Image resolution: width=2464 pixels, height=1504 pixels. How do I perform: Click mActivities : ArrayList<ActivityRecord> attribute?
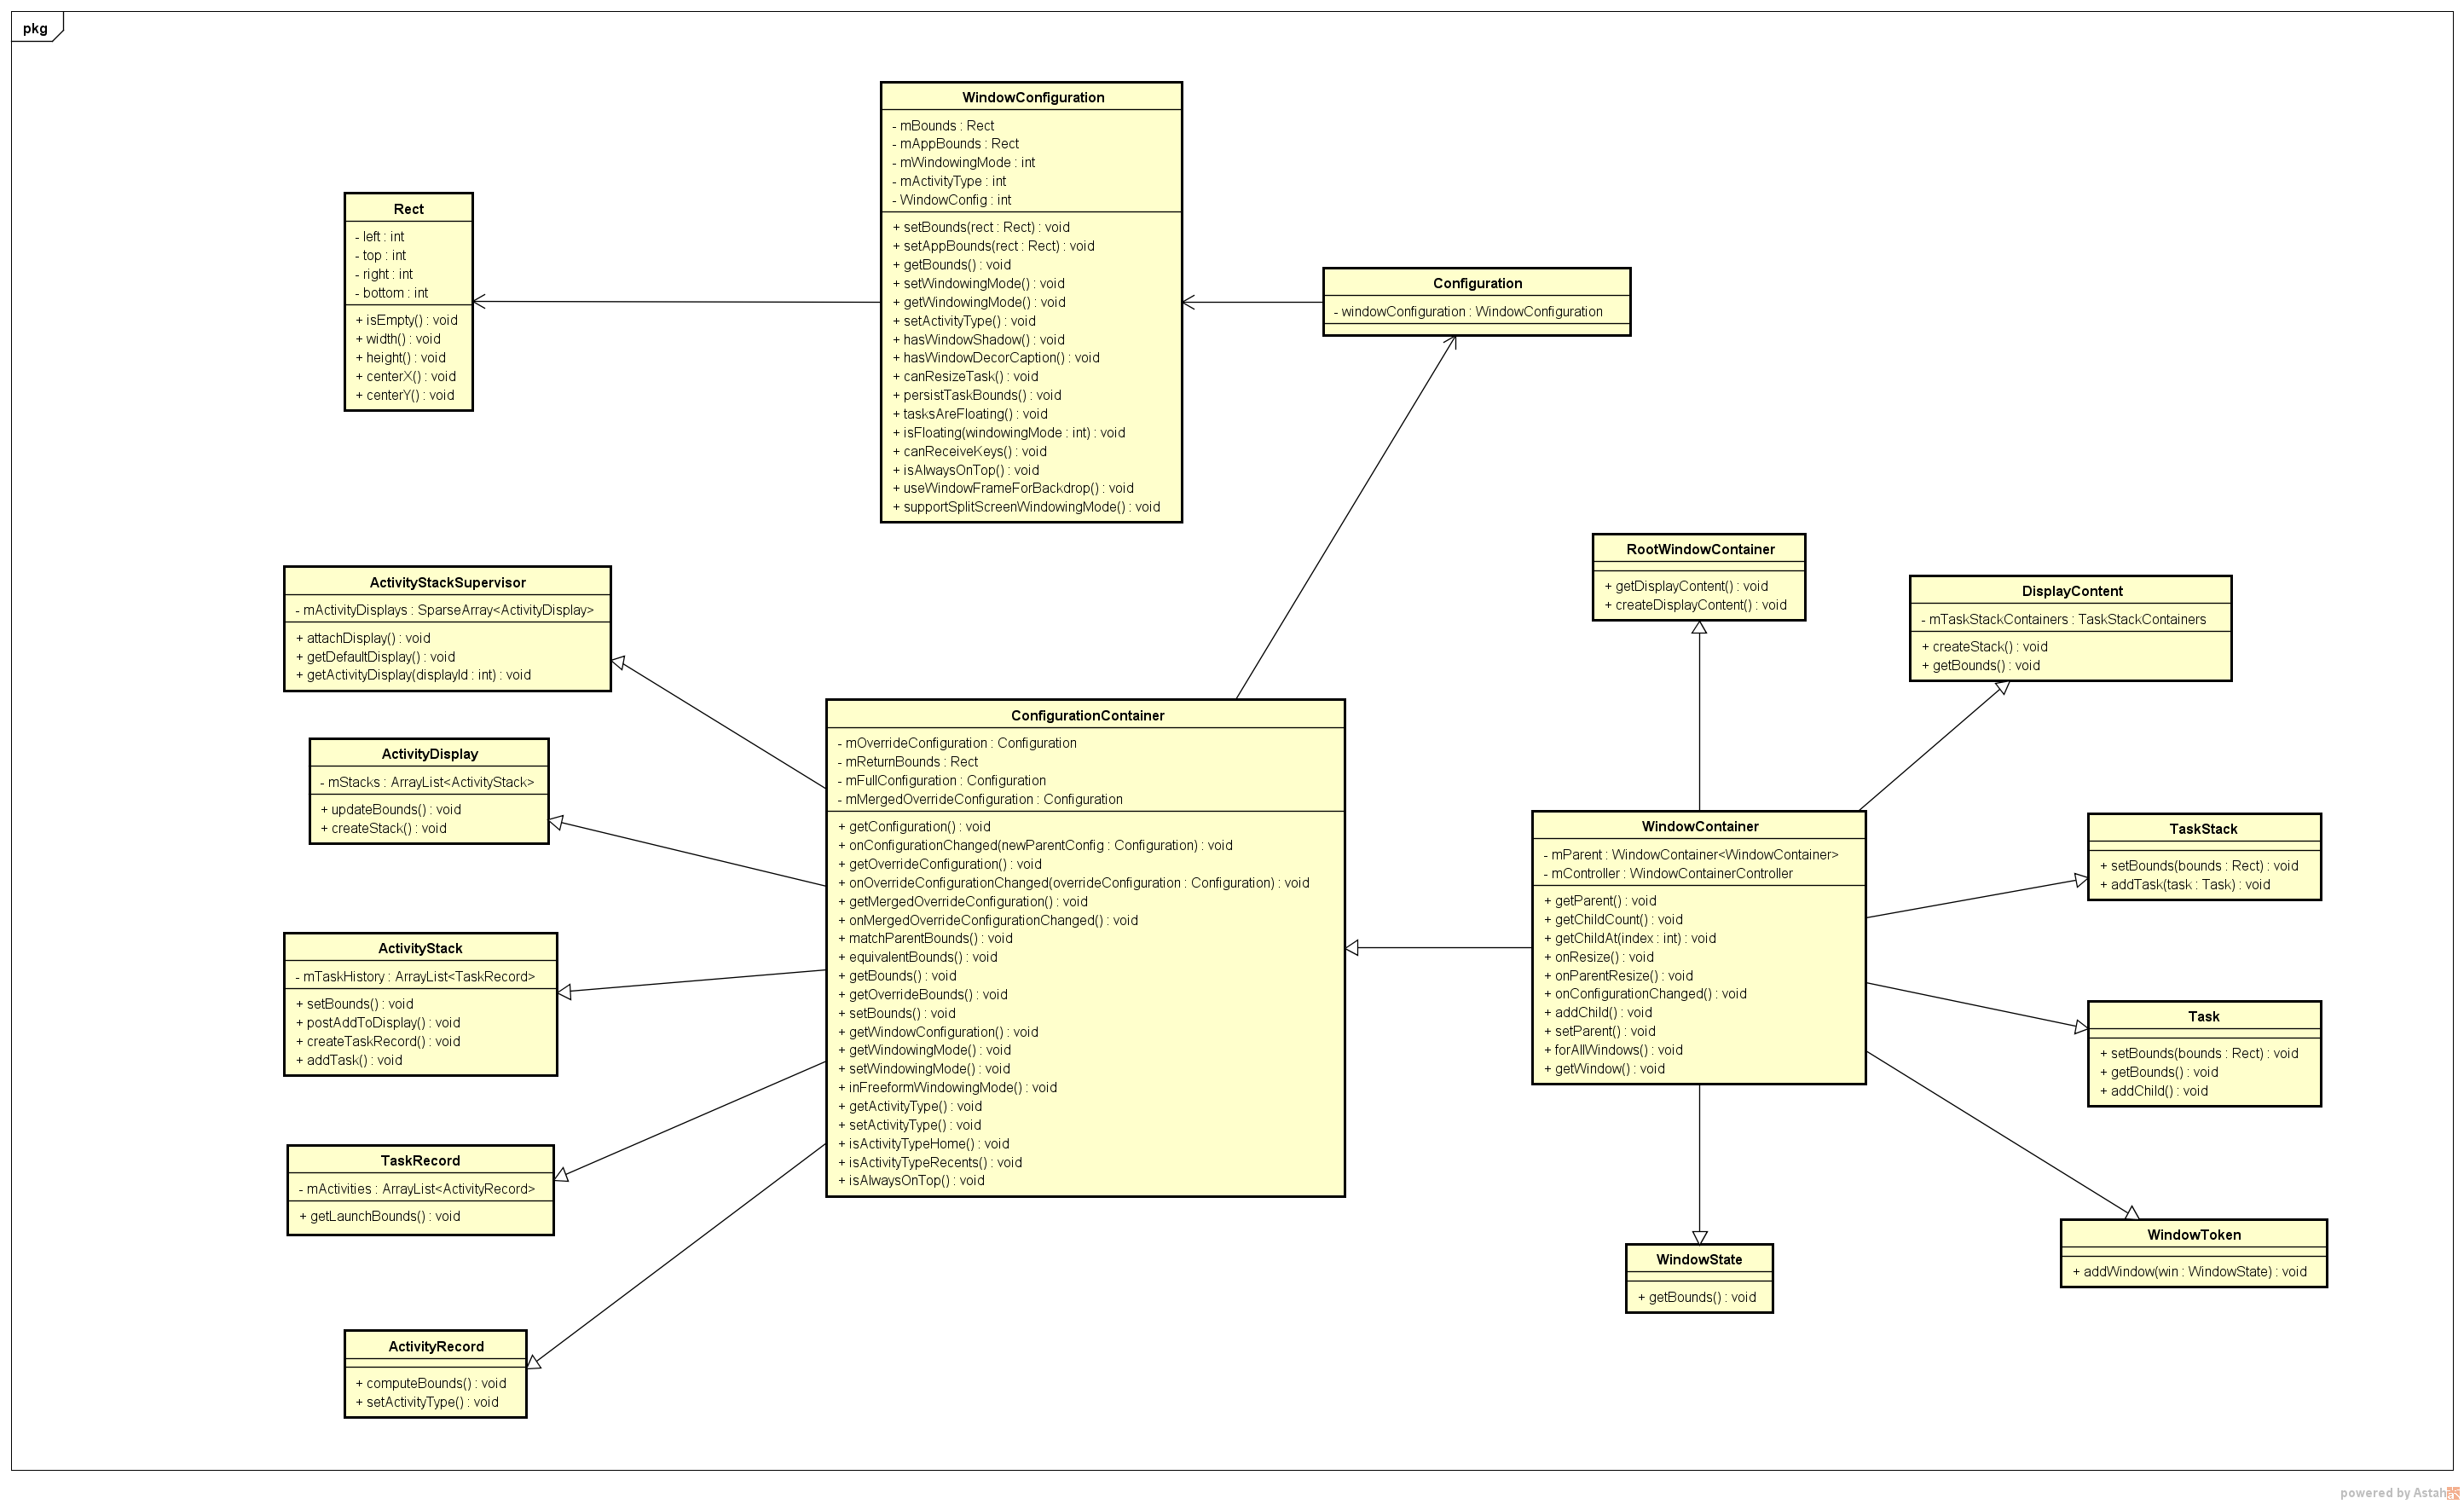(417, 1189)
